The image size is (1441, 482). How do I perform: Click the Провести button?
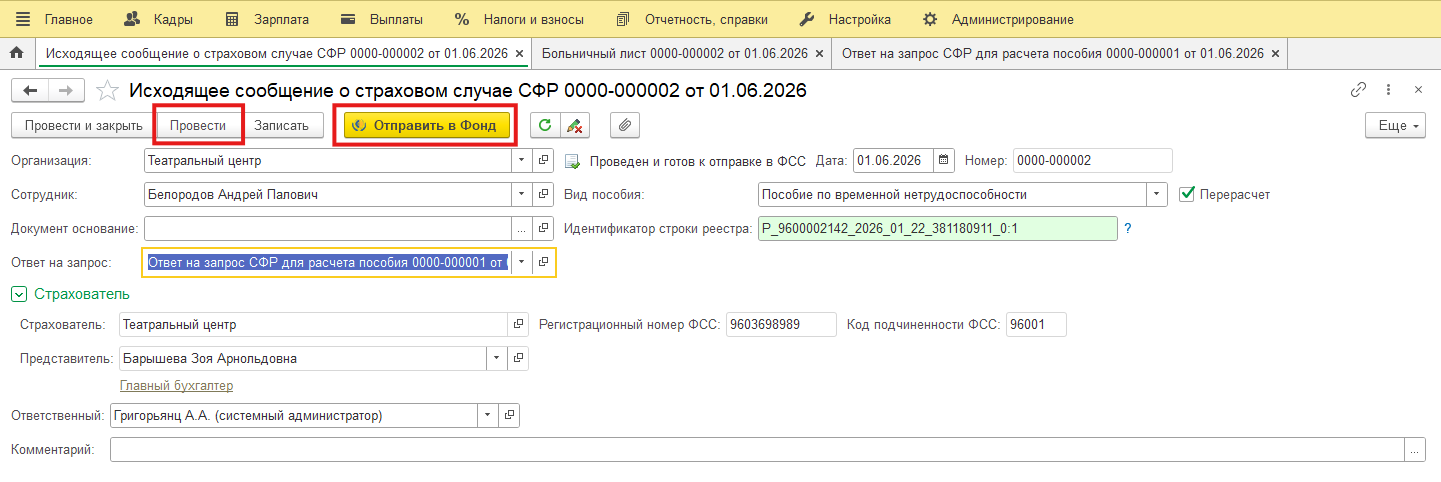[x=200, y=126]
